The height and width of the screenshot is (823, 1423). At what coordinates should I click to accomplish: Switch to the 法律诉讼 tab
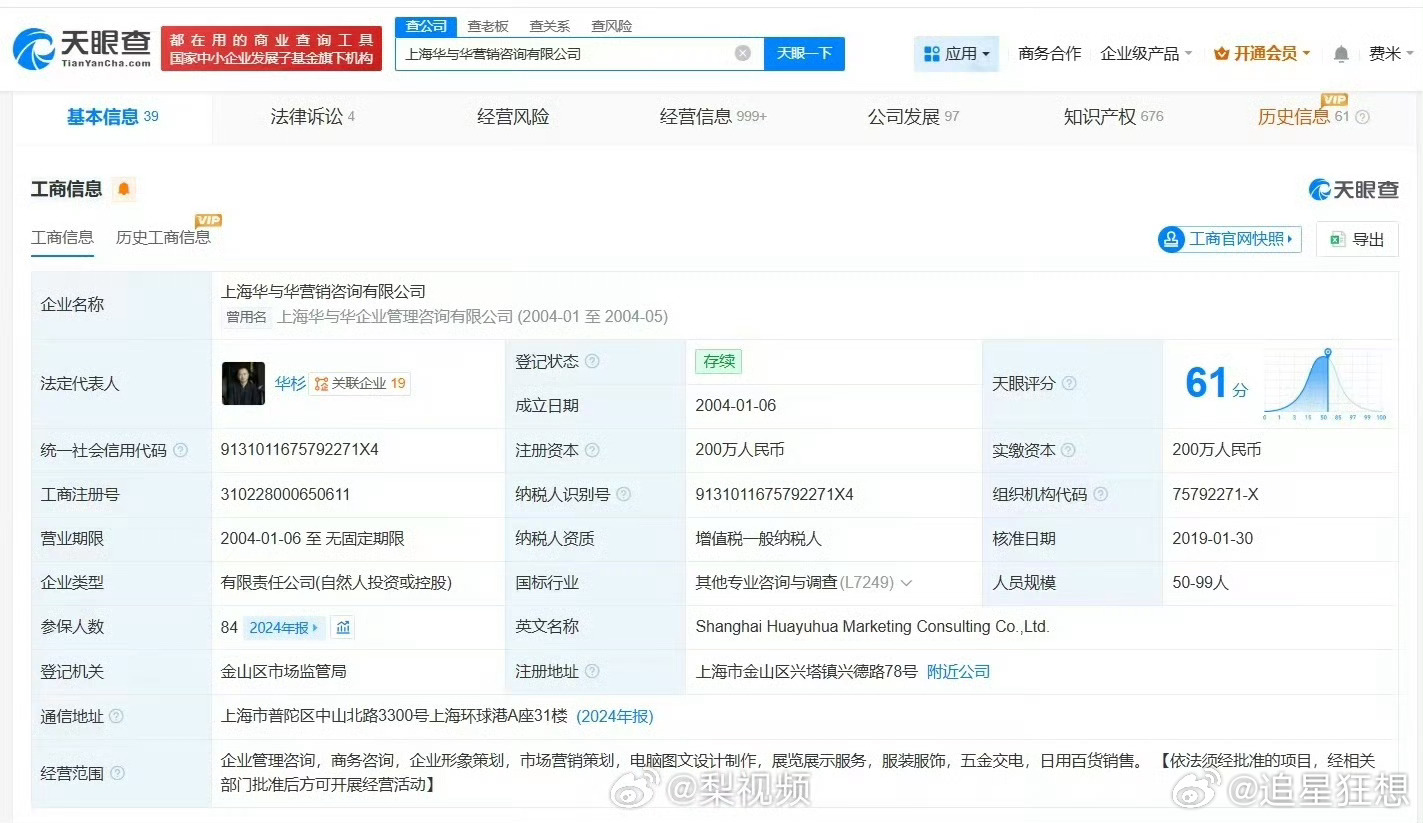click(305, 116)
